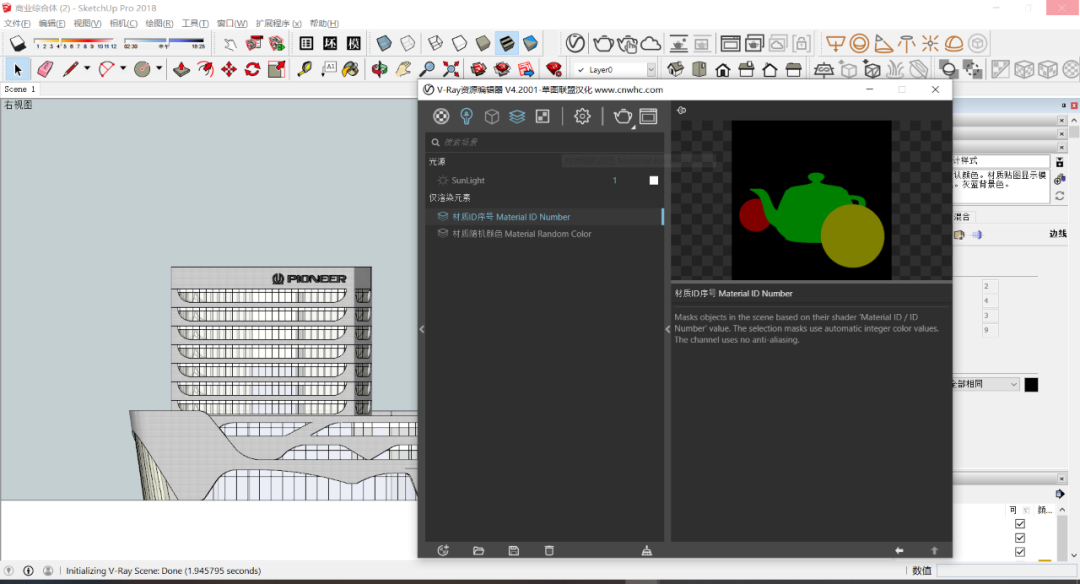Render with Asset Editor teapot button
This screenshot has width=1080, height=584.
[x=623, y=116]
